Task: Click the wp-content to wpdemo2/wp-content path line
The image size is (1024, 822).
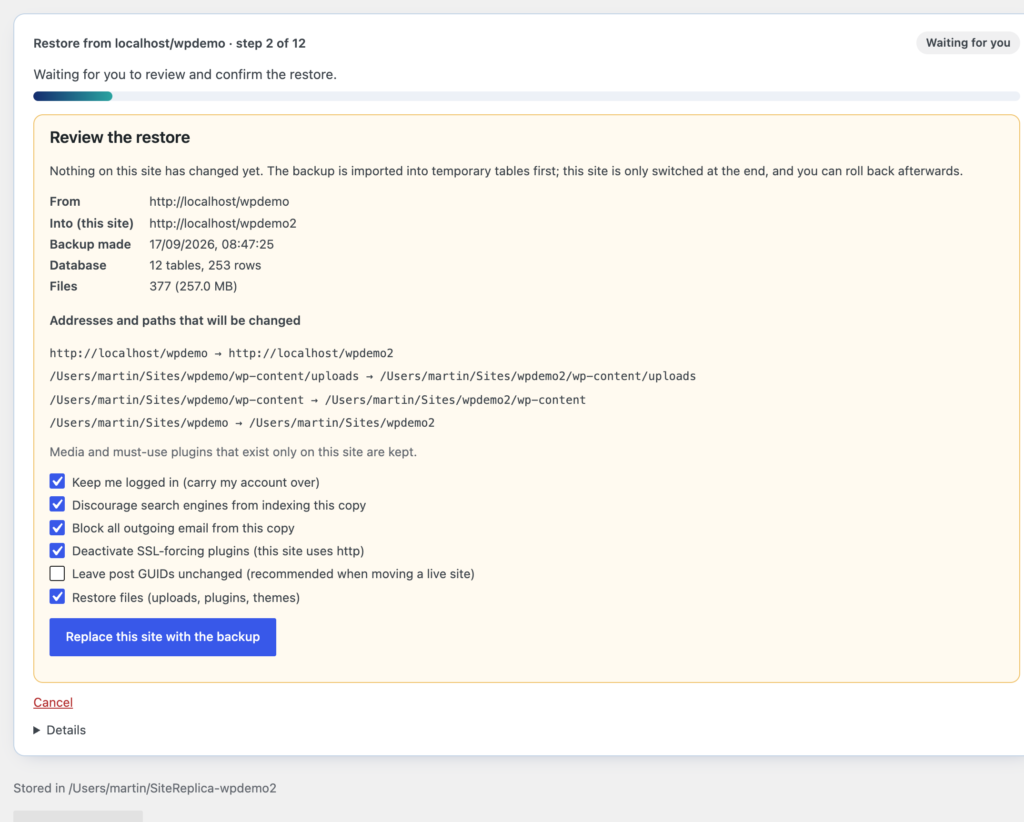Action: pyautogui.click(x=317, y=400)
